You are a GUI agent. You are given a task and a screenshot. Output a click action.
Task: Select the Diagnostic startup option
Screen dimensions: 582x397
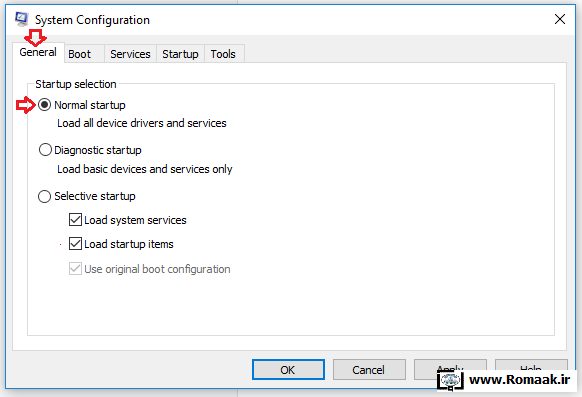pos(45,150)
